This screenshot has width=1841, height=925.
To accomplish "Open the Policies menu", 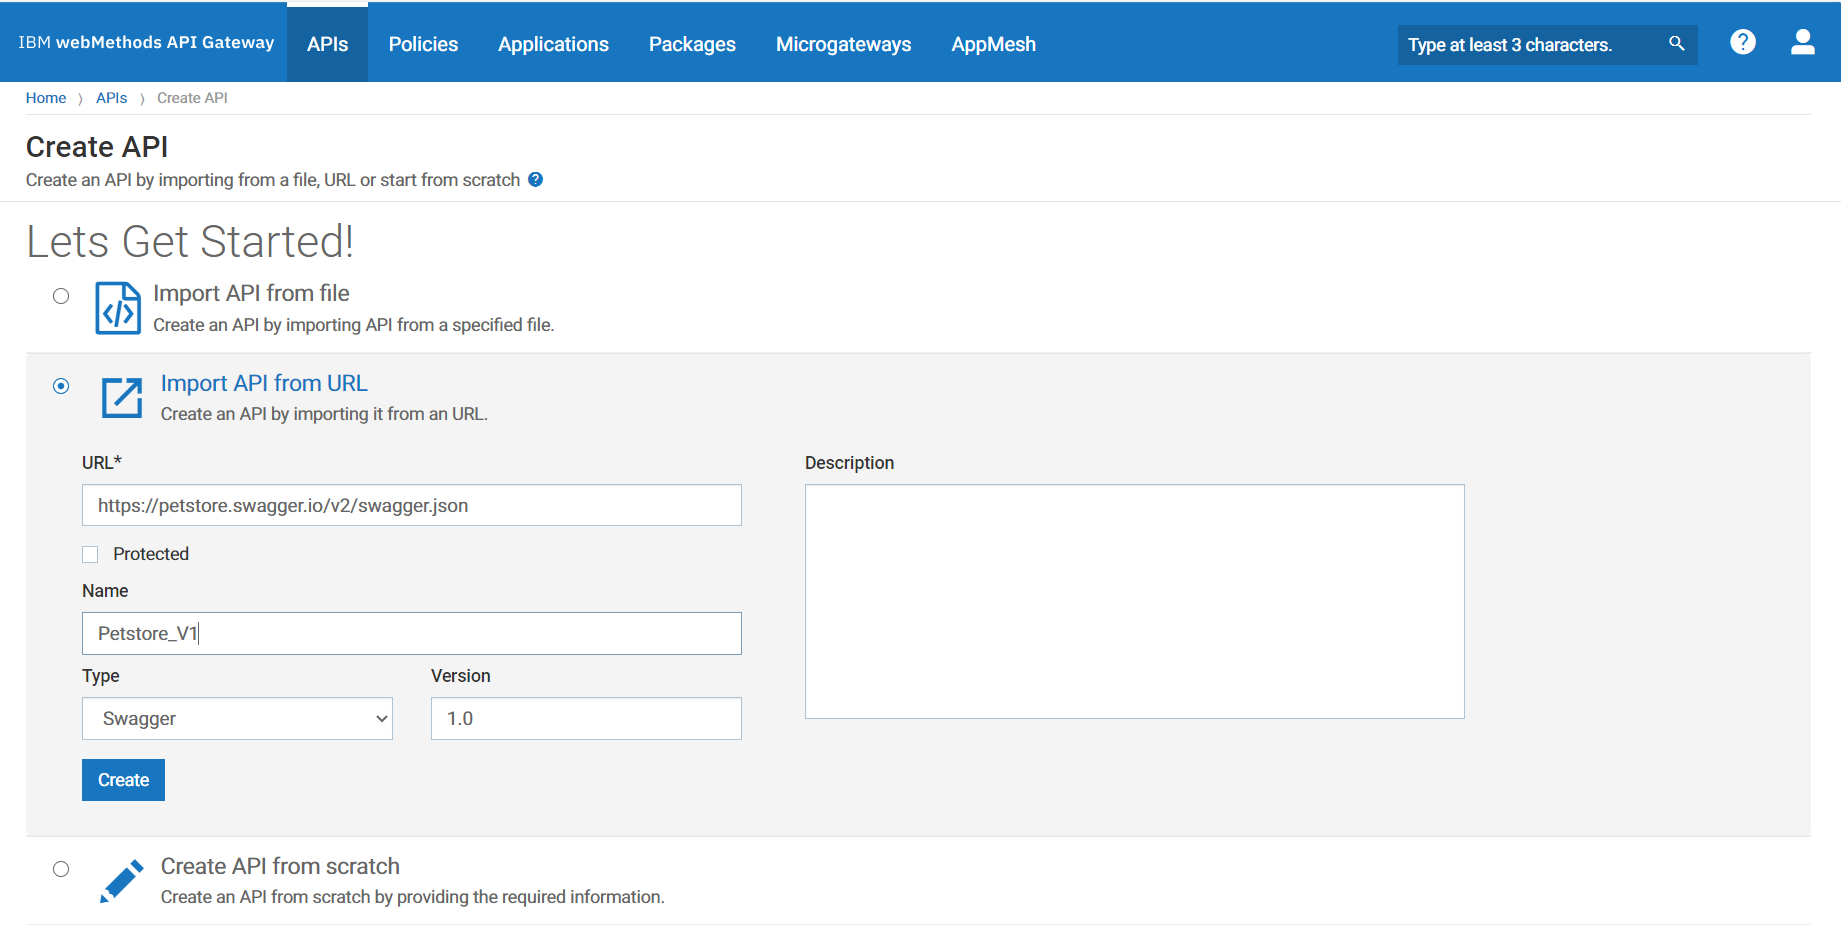I will (423, 44).
